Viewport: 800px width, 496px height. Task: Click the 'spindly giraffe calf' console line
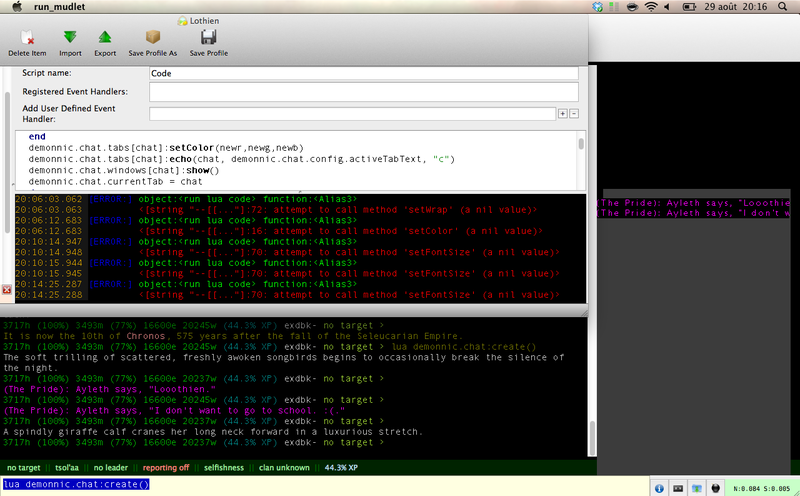point(213,432)
